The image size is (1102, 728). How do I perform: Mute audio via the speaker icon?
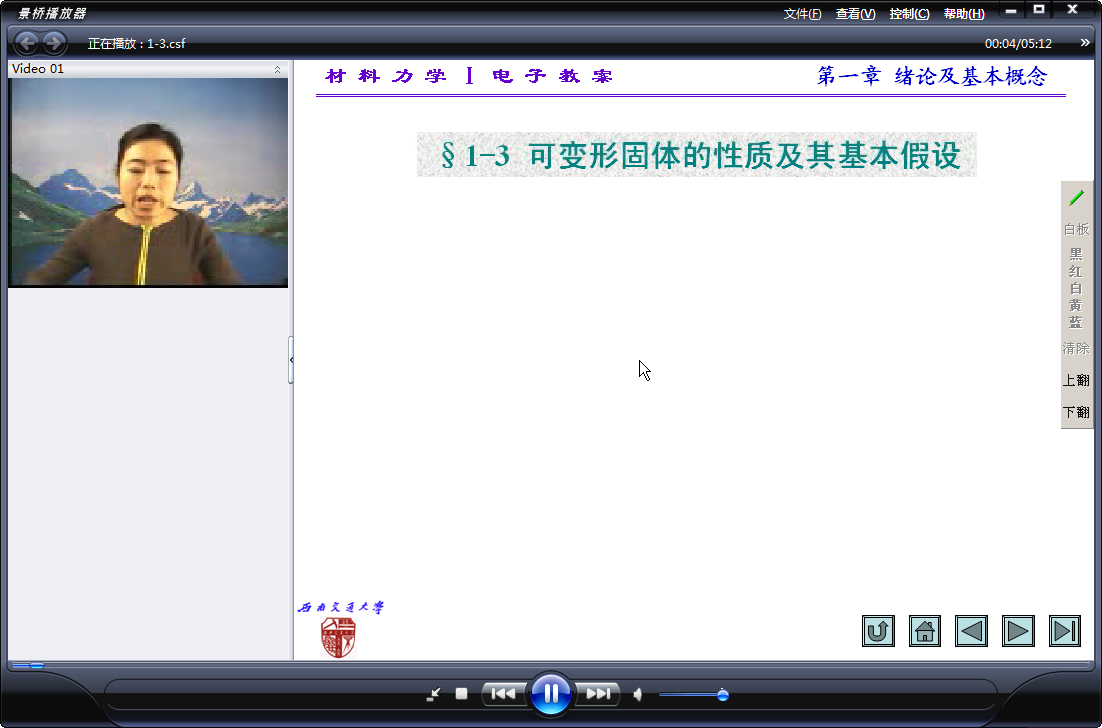[637, 695]
